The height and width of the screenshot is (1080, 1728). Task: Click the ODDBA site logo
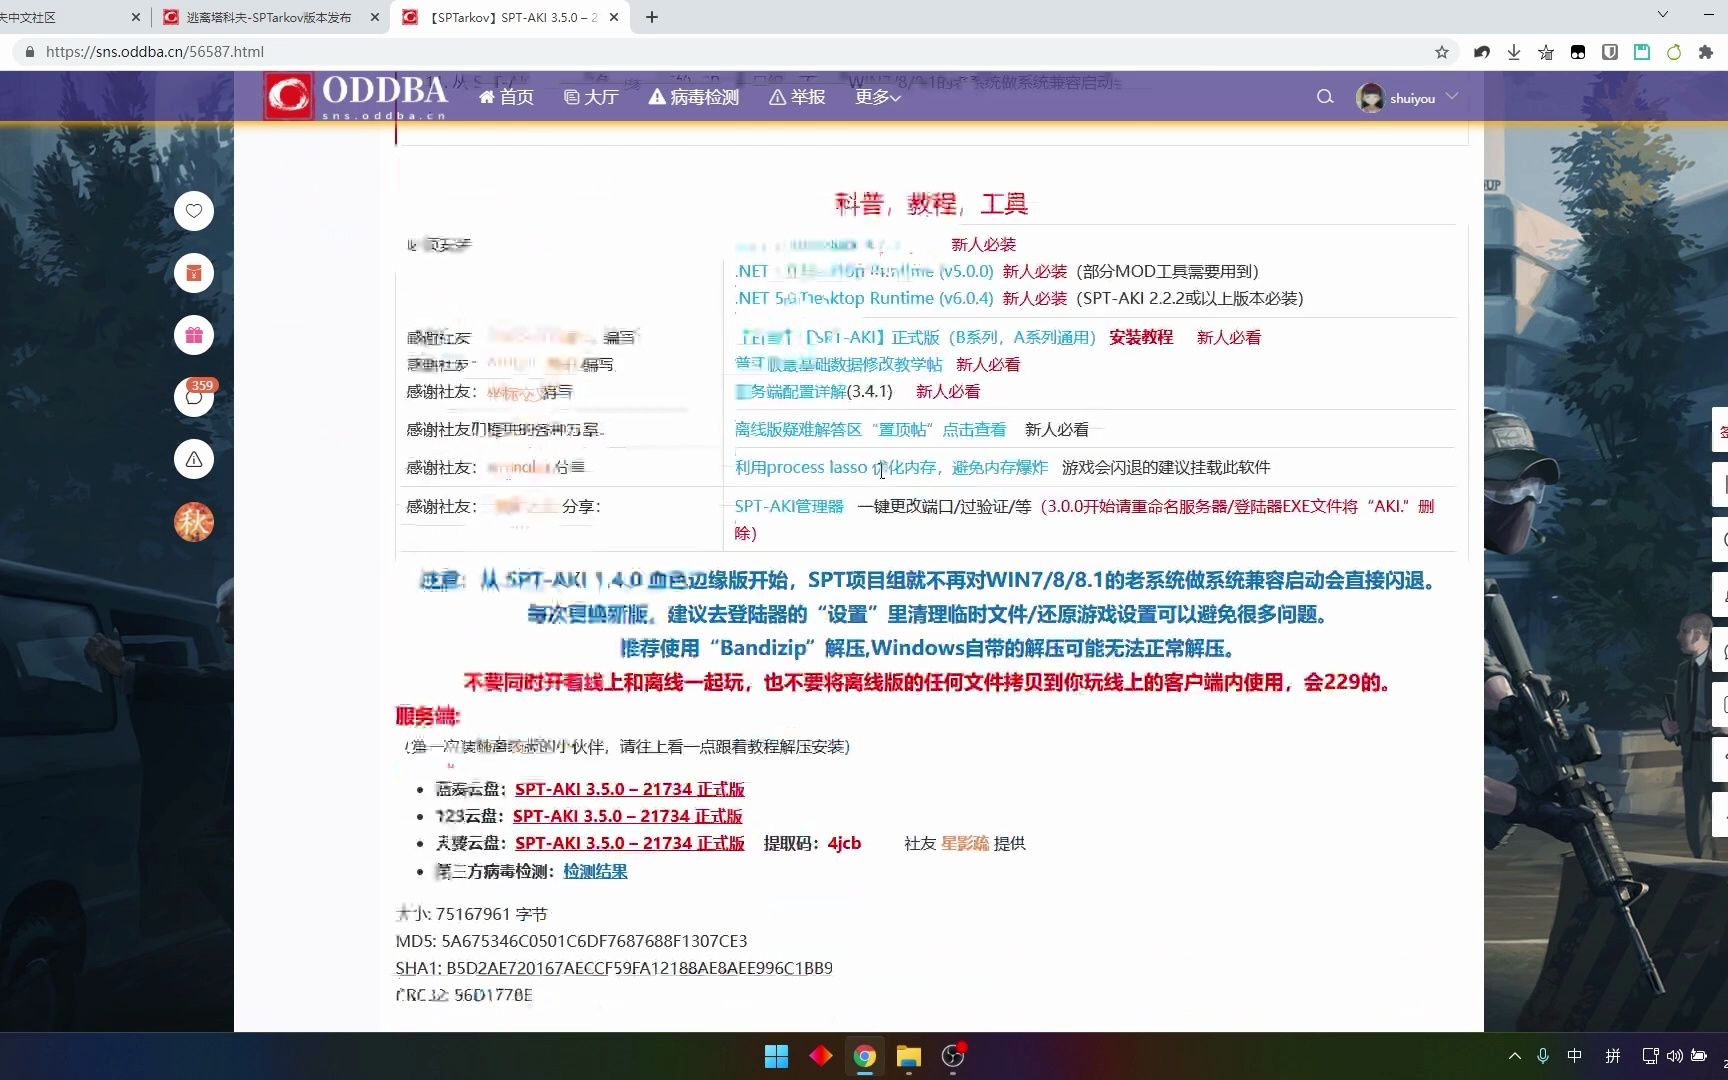[x=356, y=96]
